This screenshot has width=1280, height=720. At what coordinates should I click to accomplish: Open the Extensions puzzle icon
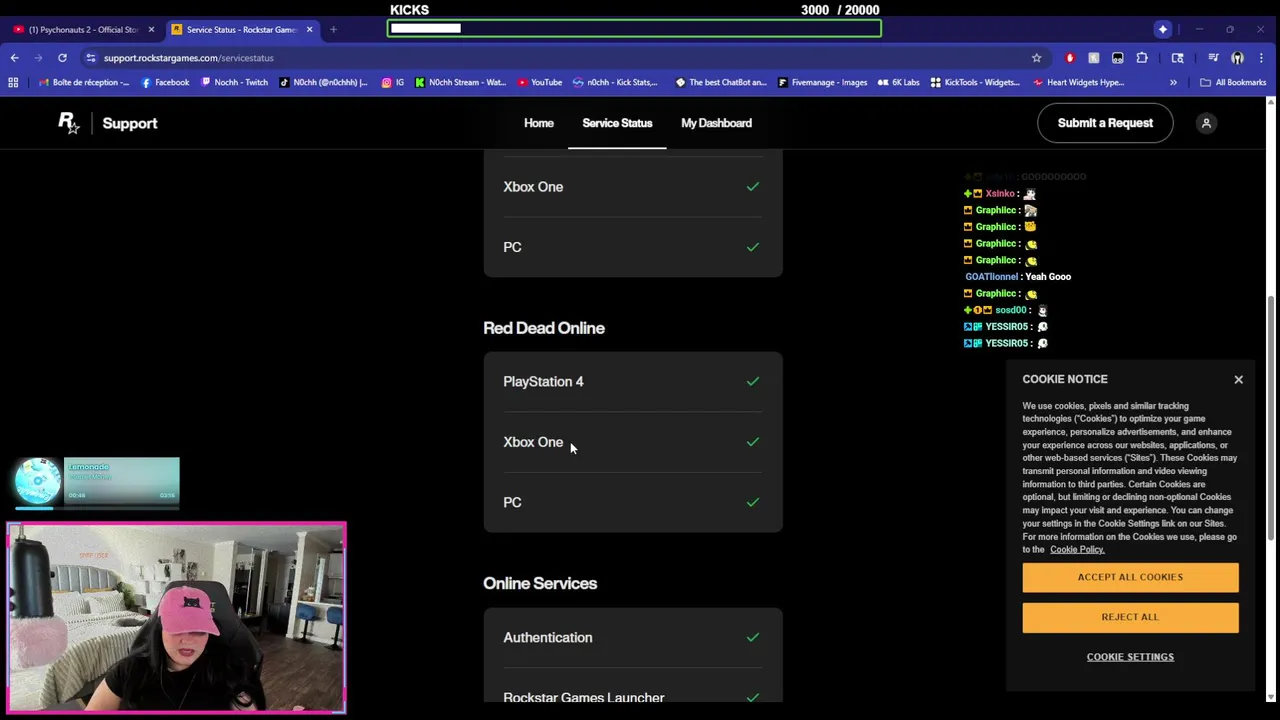[x=1142, y=58]
